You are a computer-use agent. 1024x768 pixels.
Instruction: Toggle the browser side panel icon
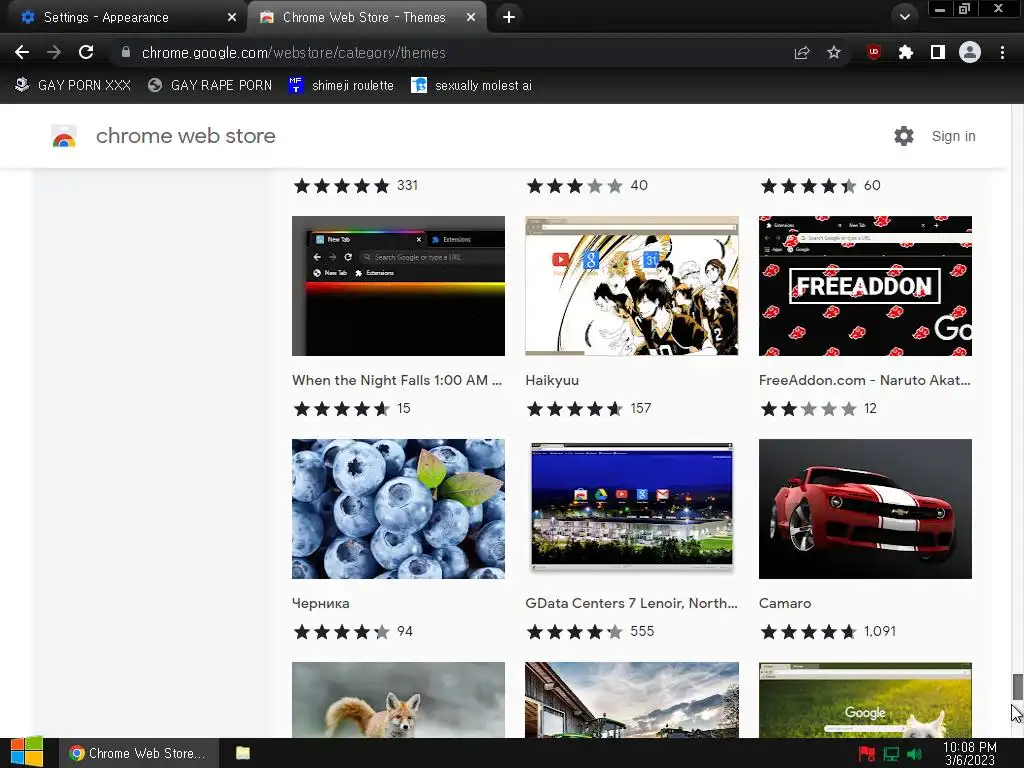tap(938, 52)
